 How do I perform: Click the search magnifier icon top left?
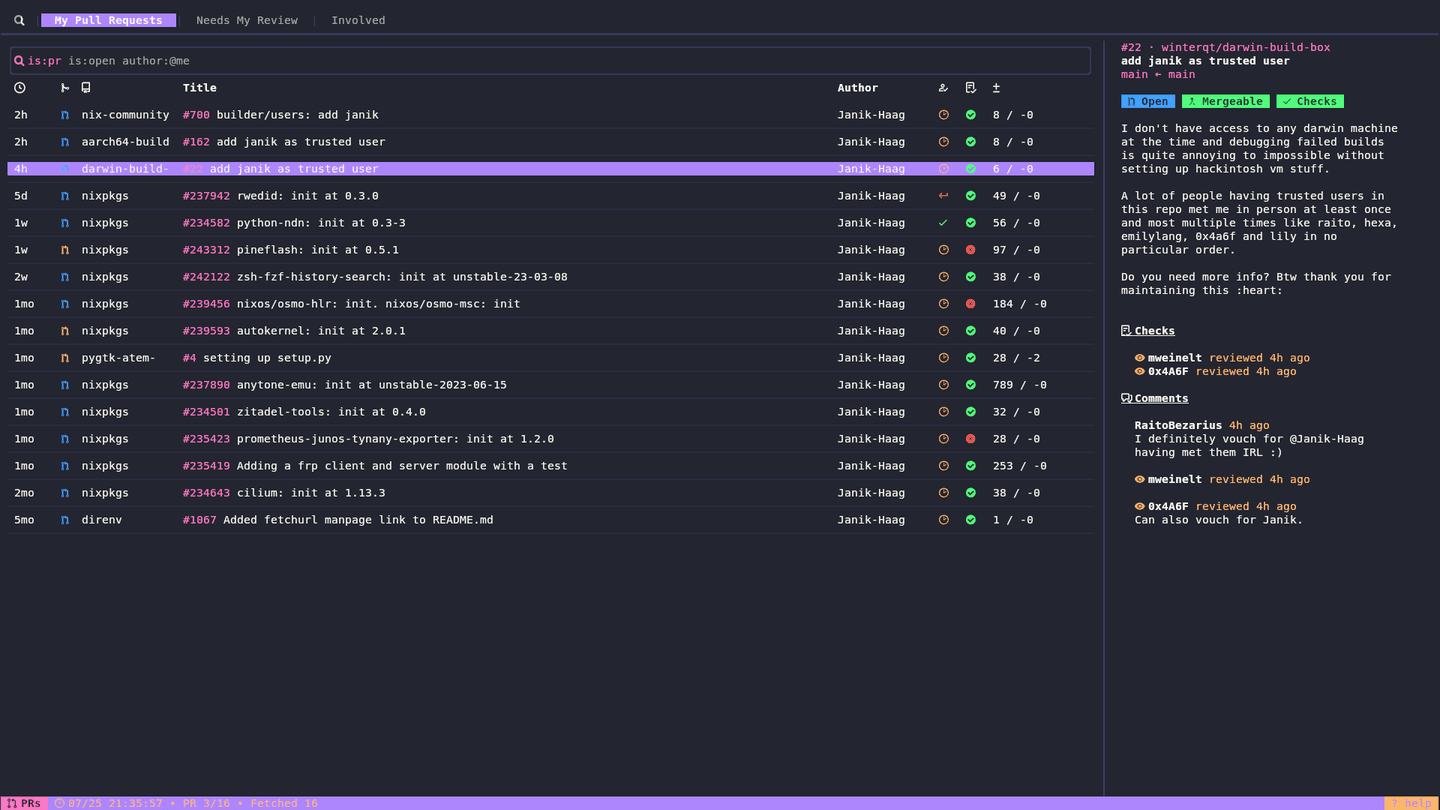[x=18, y=19]
